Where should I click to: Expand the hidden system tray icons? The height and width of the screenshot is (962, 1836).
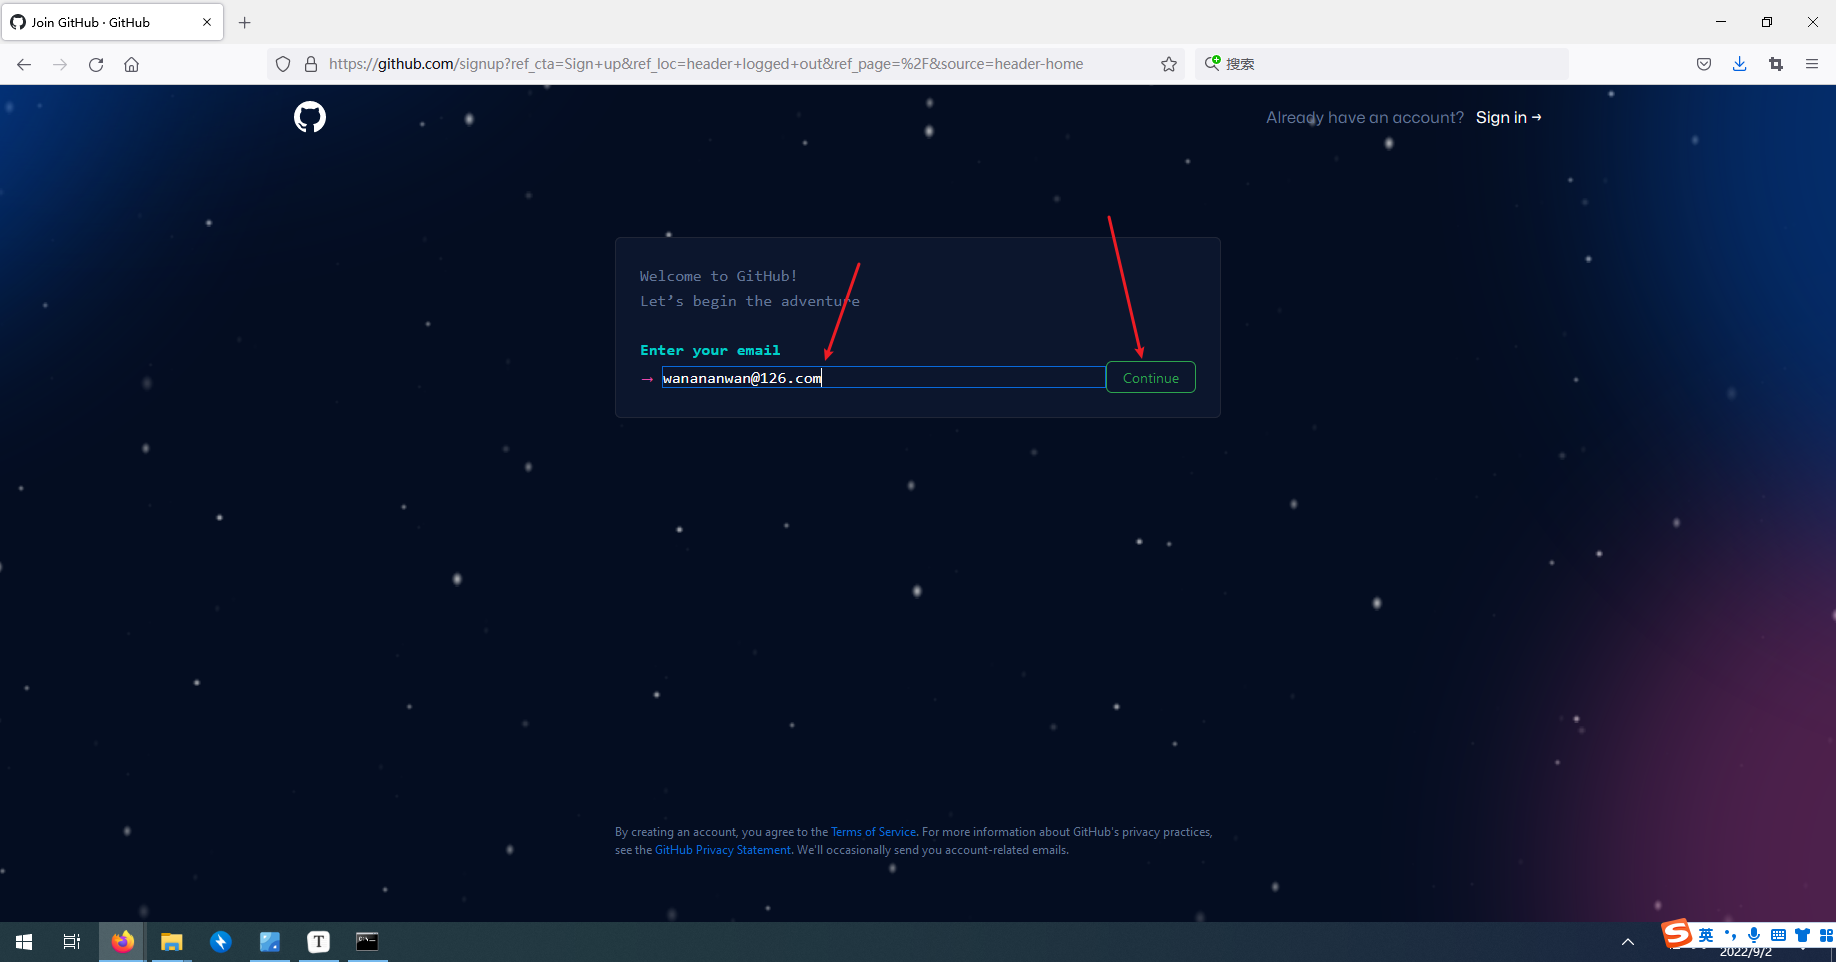[1628, 942]
